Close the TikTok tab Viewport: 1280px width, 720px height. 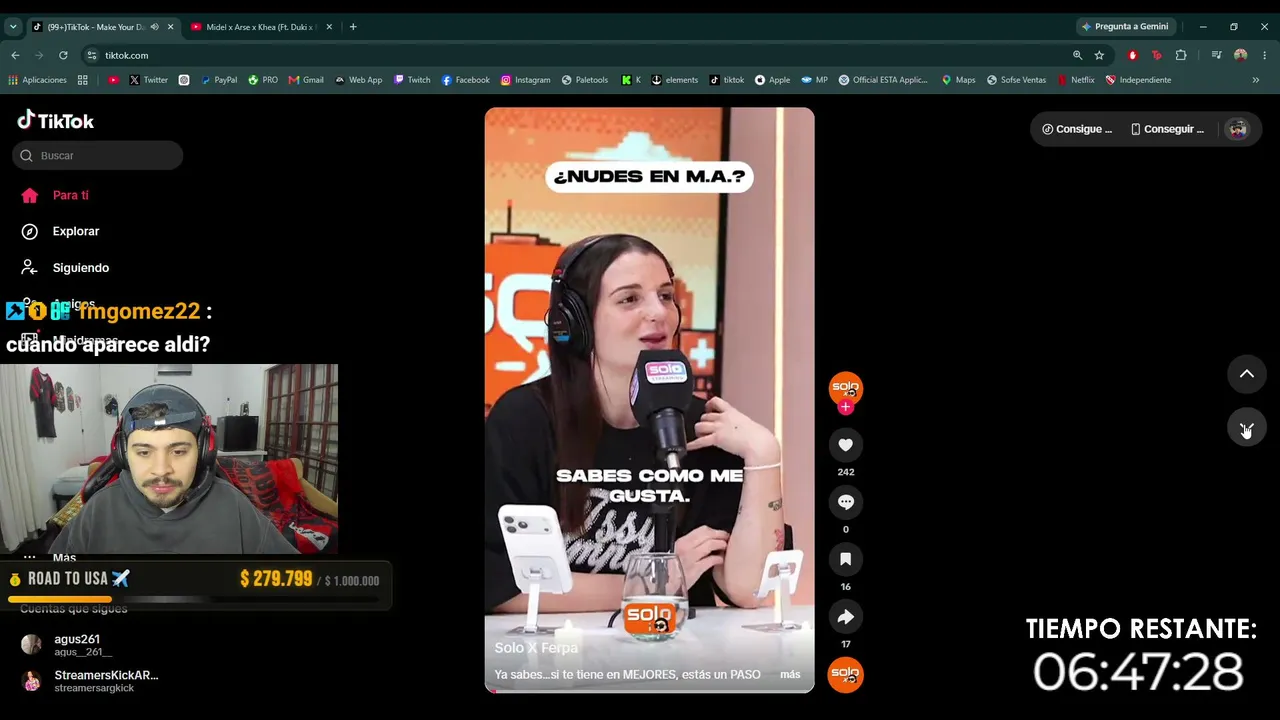point(170,27)
